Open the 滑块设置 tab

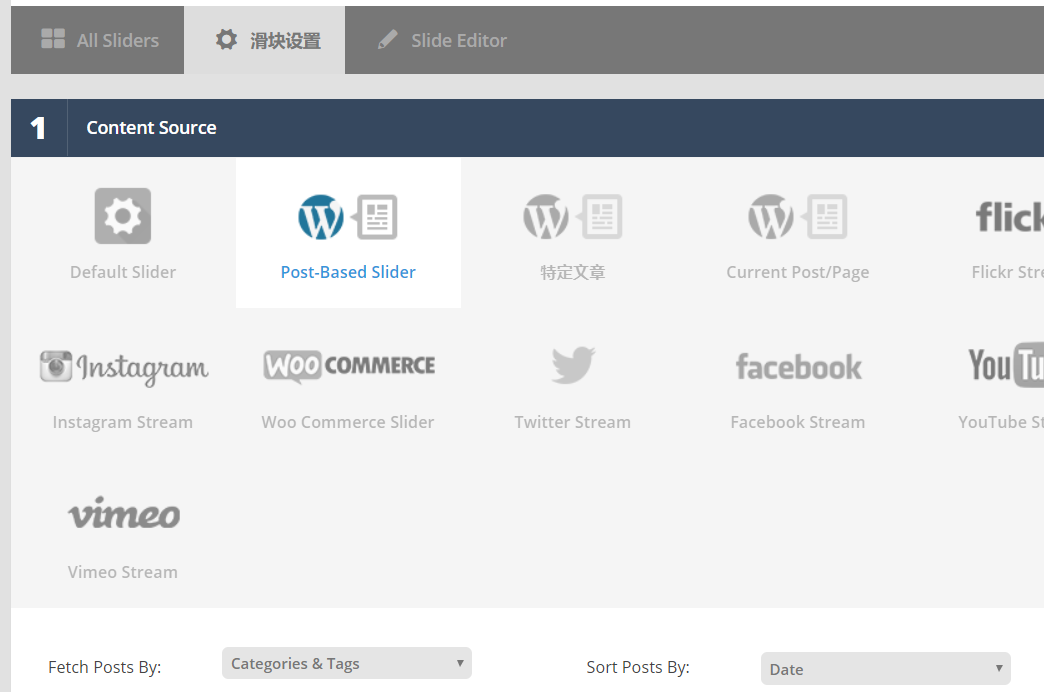coord(267,40)
